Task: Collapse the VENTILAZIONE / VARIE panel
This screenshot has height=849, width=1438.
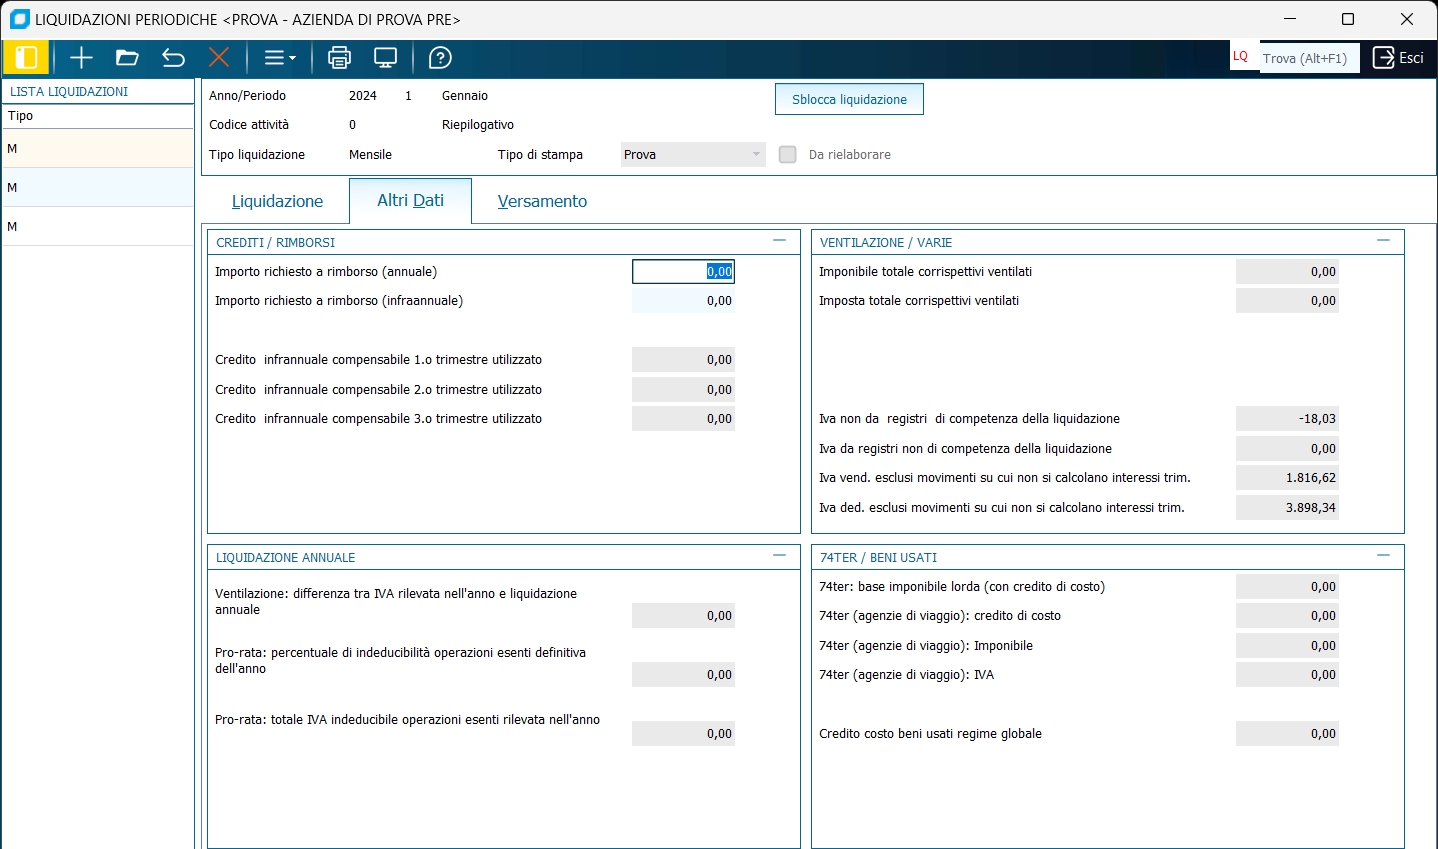Action: point(1384,241)
